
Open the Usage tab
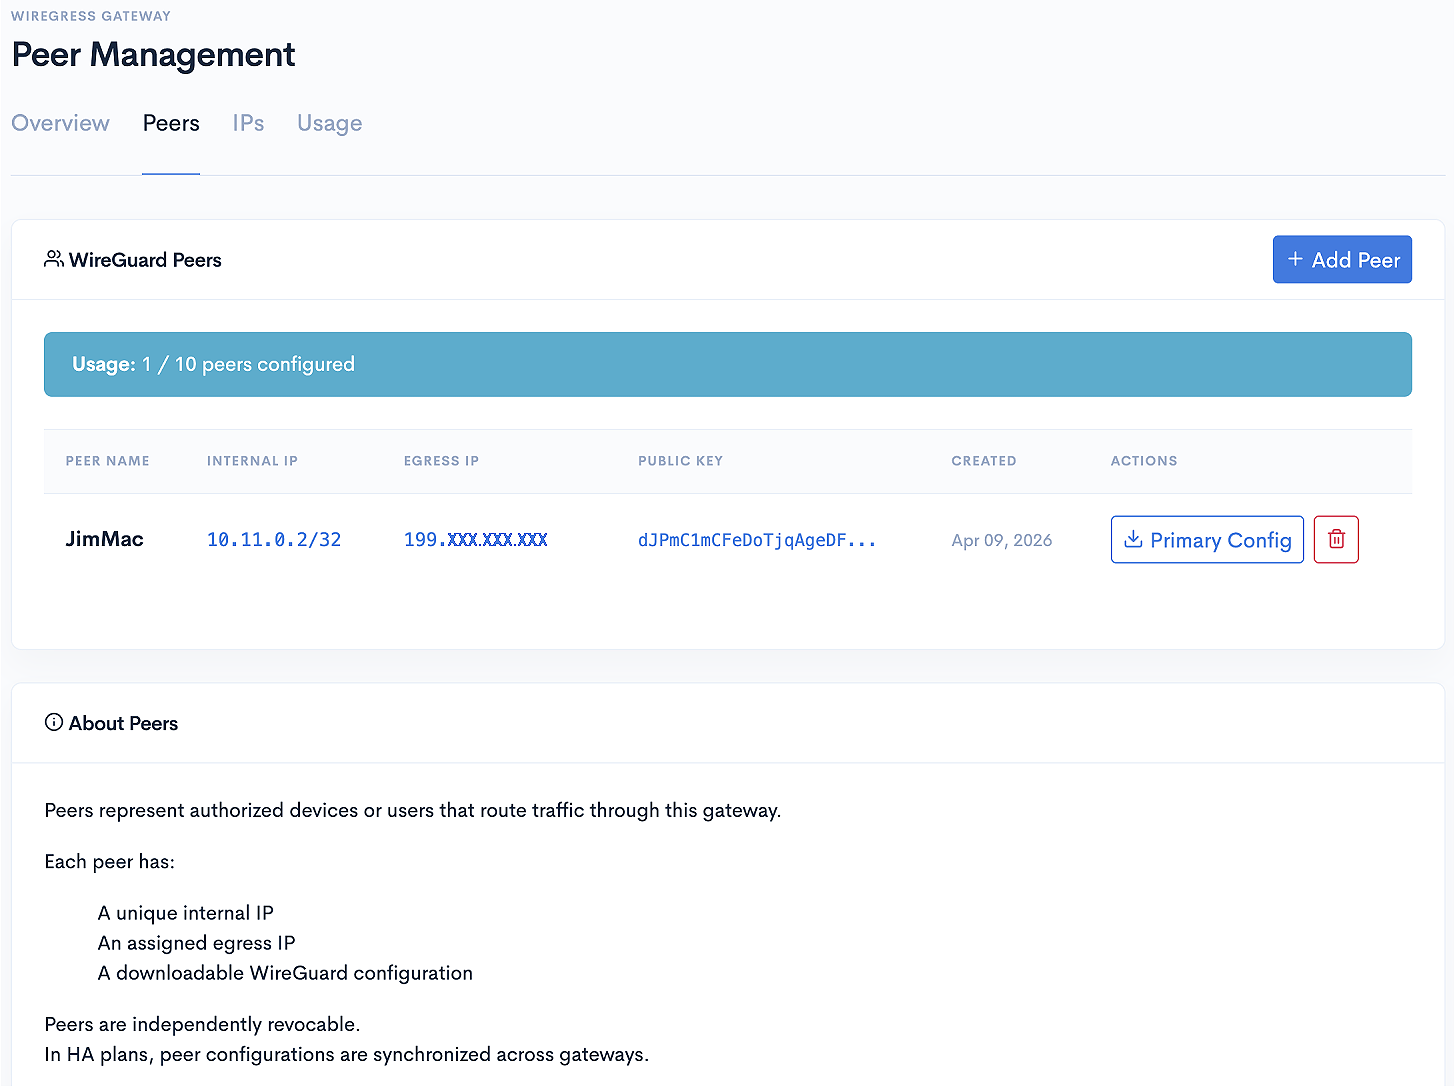point(329,123)
